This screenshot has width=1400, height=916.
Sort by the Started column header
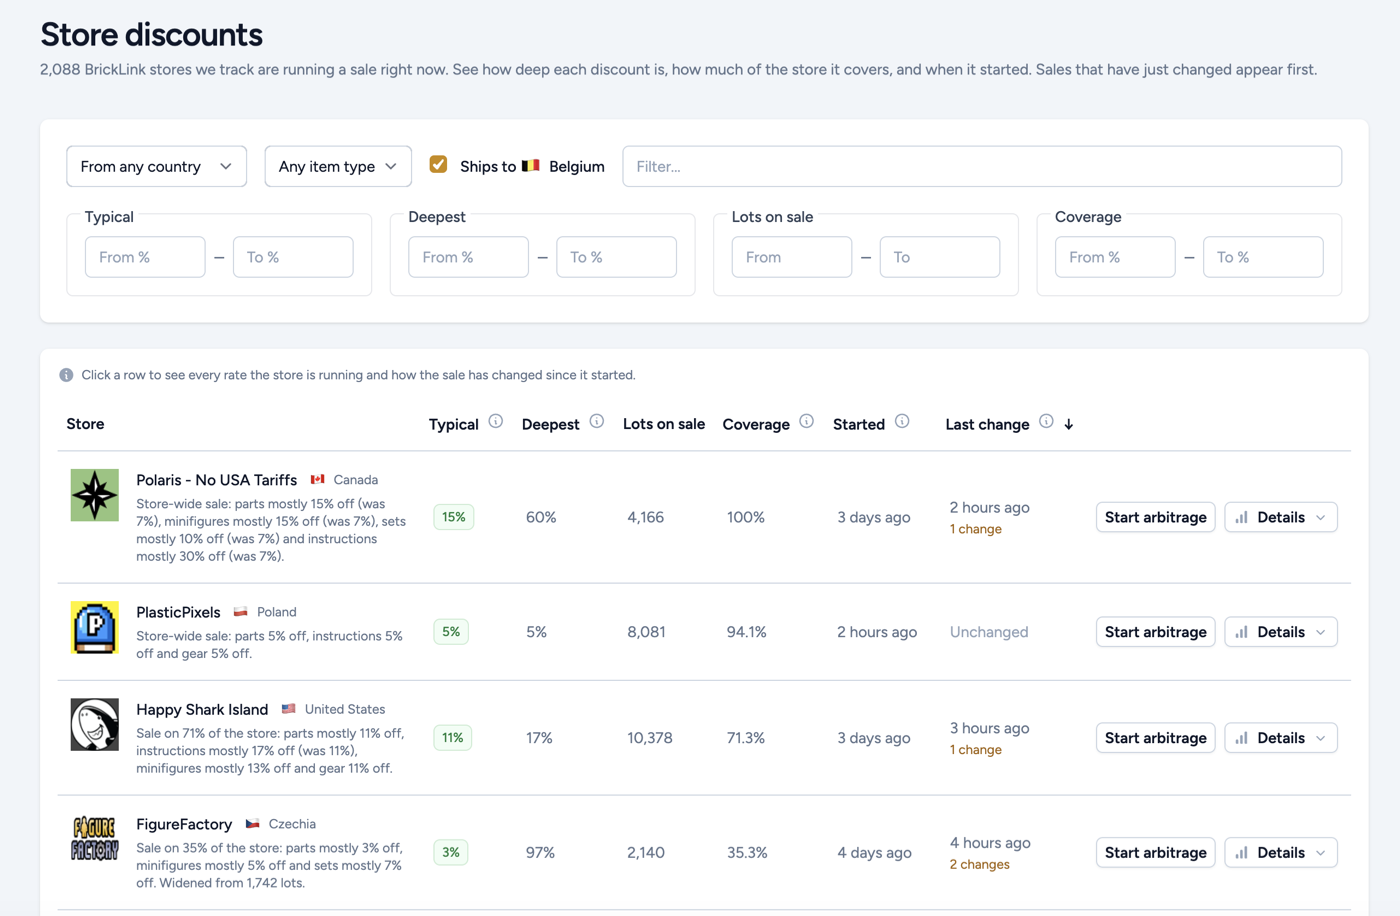click(x=859, y=424)
